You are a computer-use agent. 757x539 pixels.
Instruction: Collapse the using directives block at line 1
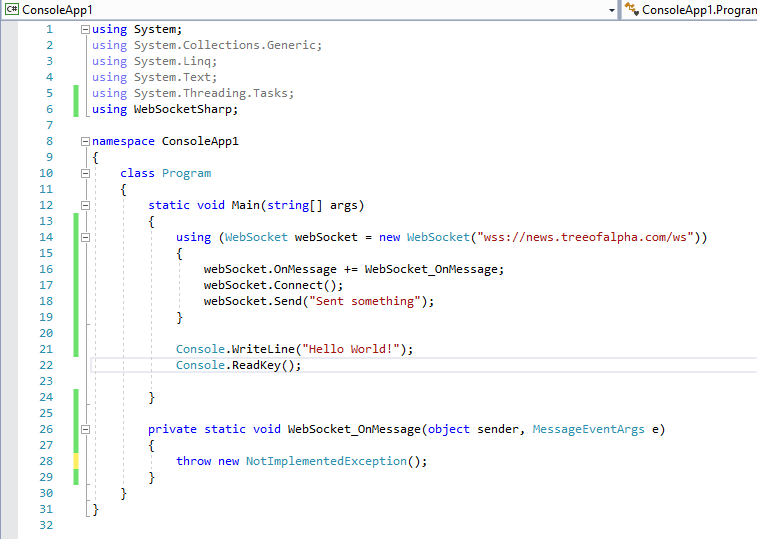(85, 29)
